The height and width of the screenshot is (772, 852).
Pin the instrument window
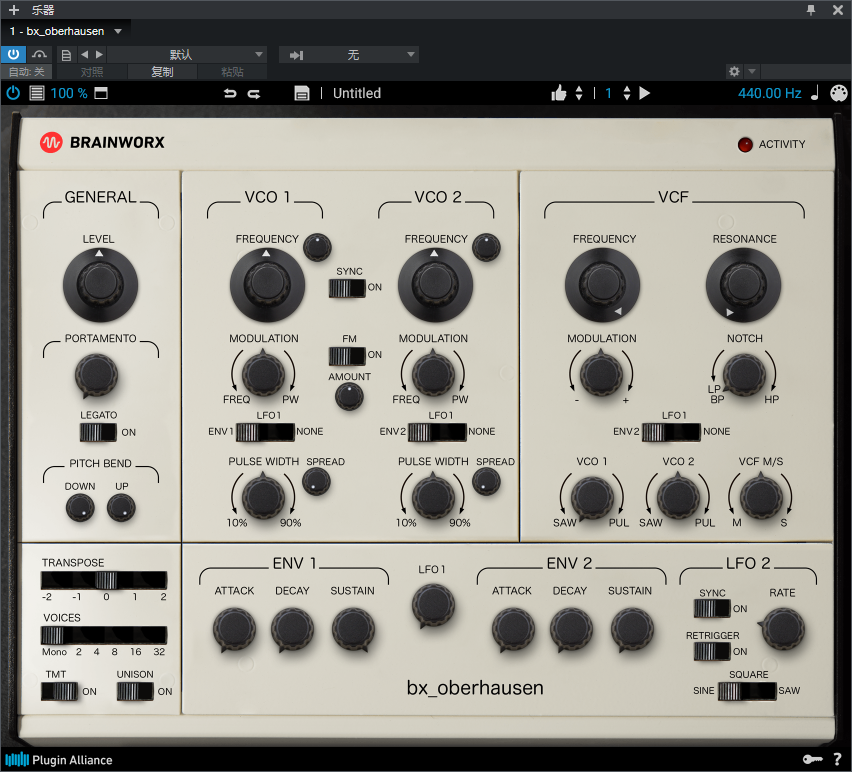811,10
